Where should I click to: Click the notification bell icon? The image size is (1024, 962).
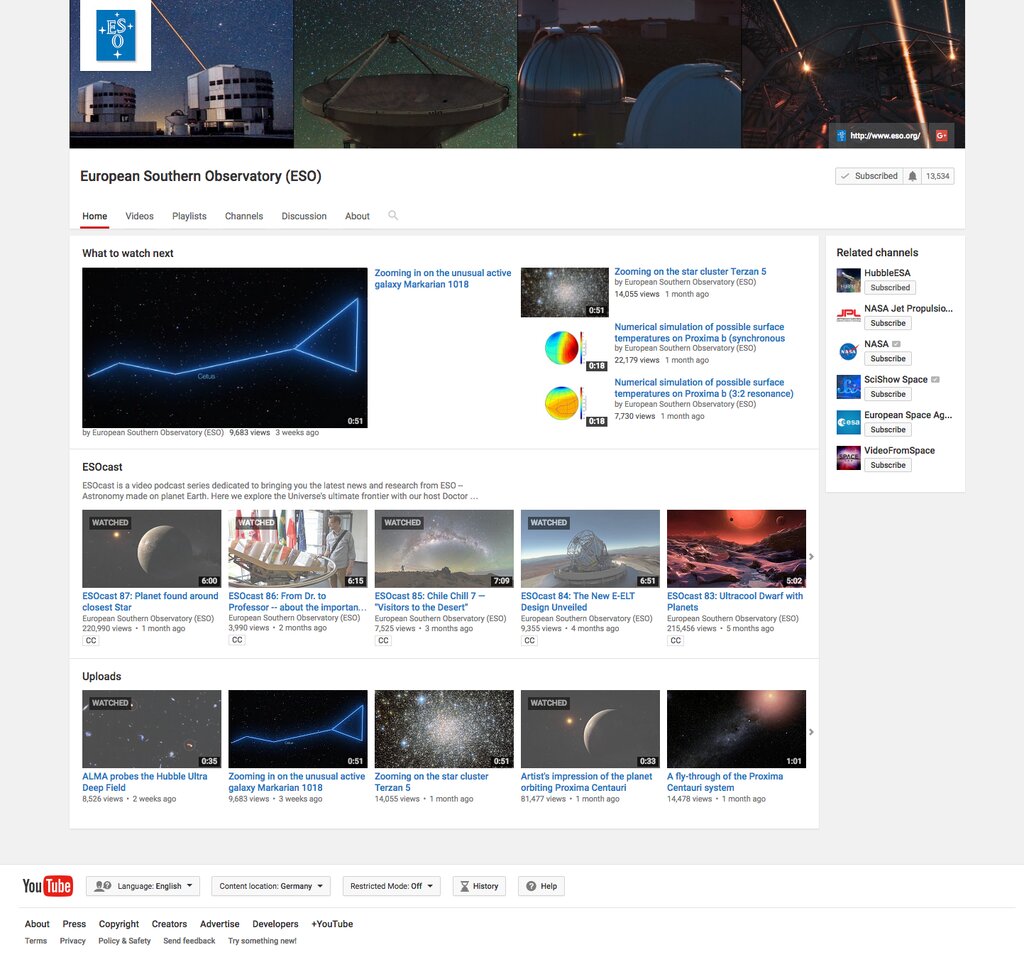pos(912,176)
